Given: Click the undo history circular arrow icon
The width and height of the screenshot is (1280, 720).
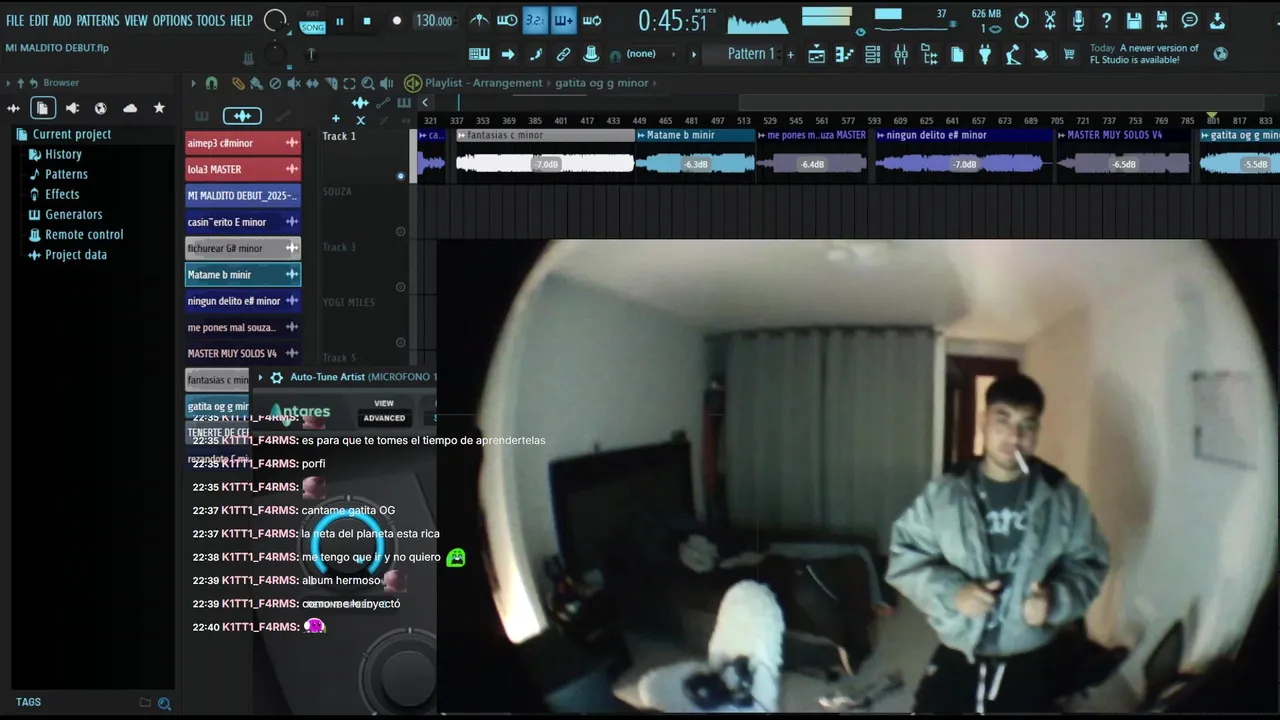Looking at the screenshot, I should pyautogui.click(x=1021, y=20).
